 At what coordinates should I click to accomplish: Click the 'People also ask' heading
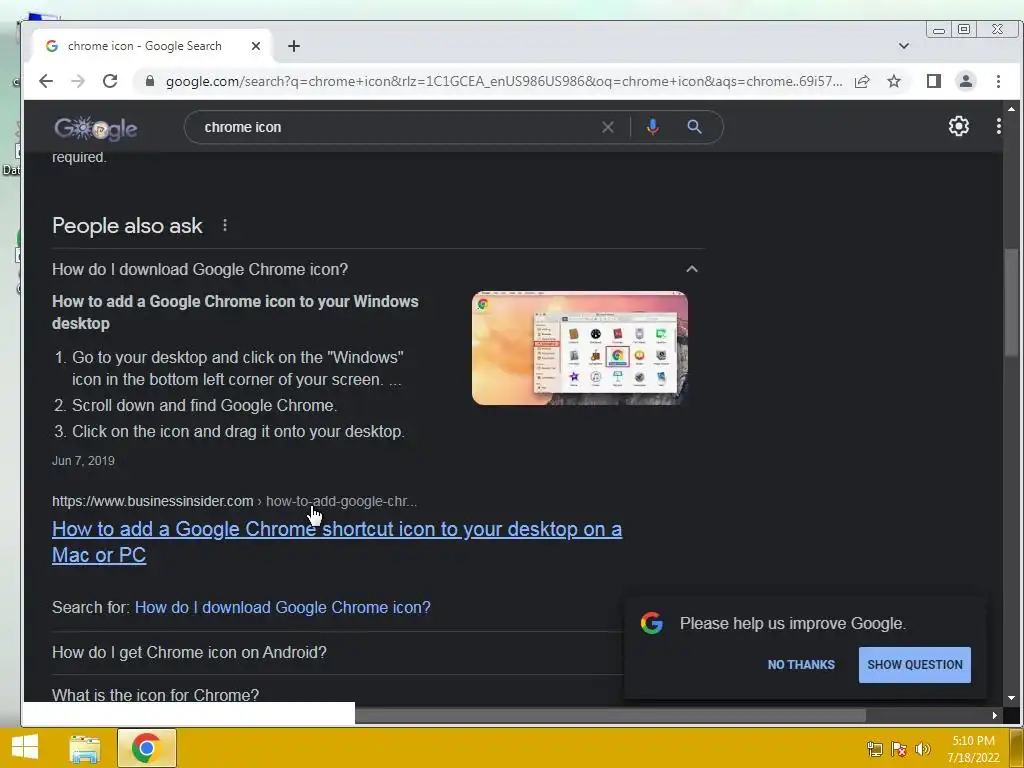click(x=127, y=225)
